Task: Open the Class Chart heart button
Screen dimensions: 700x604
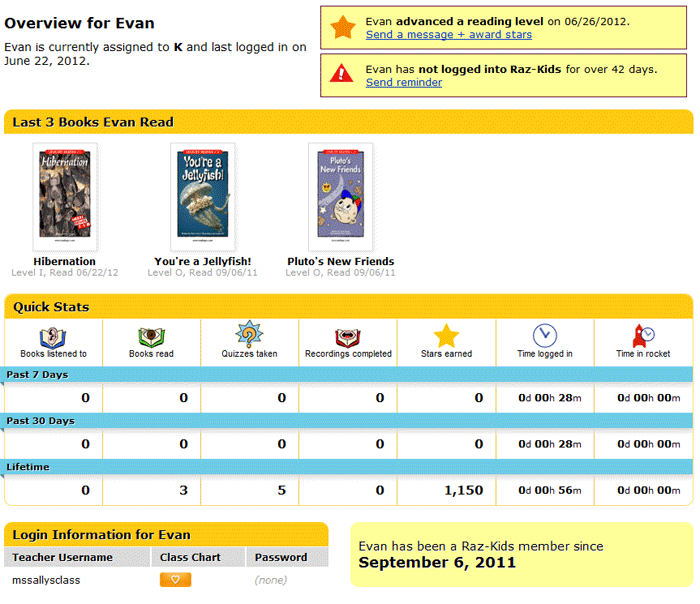Action: pyautogui.click(x=175, y=579)
